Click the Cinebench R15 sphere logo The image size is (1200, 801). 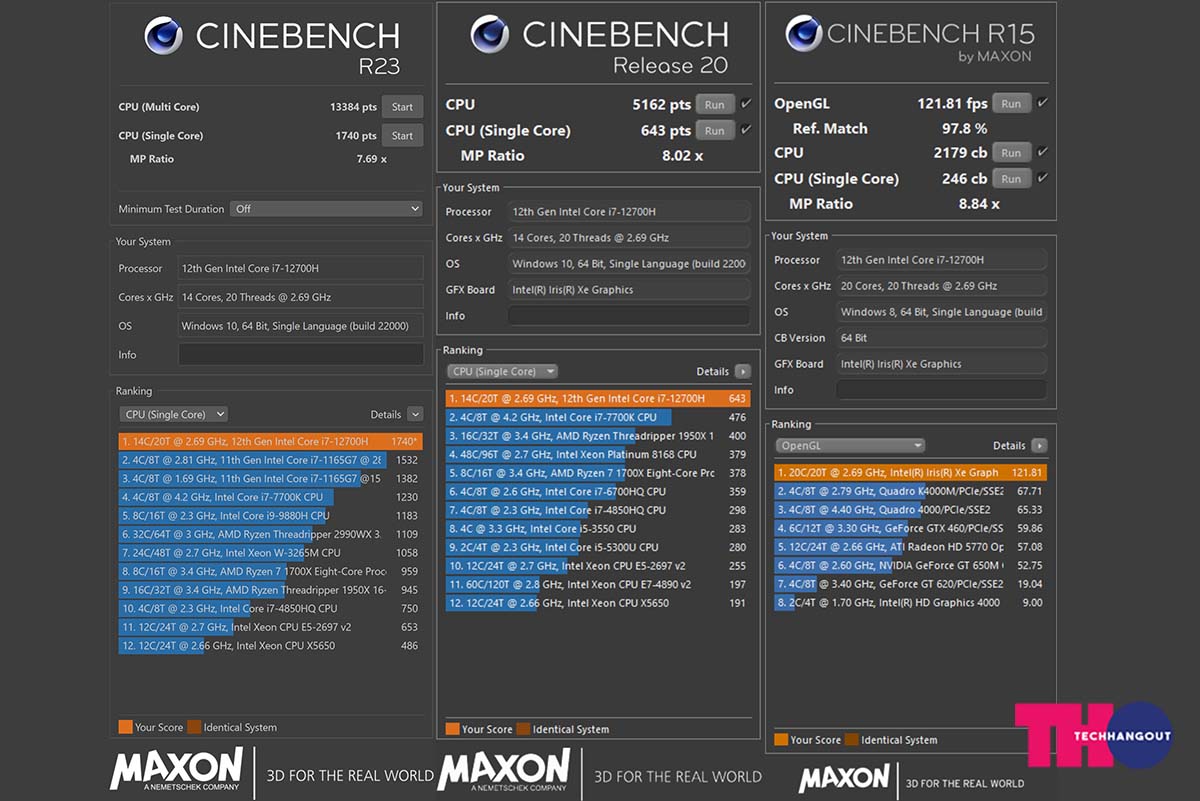click(x=804, y=33)
